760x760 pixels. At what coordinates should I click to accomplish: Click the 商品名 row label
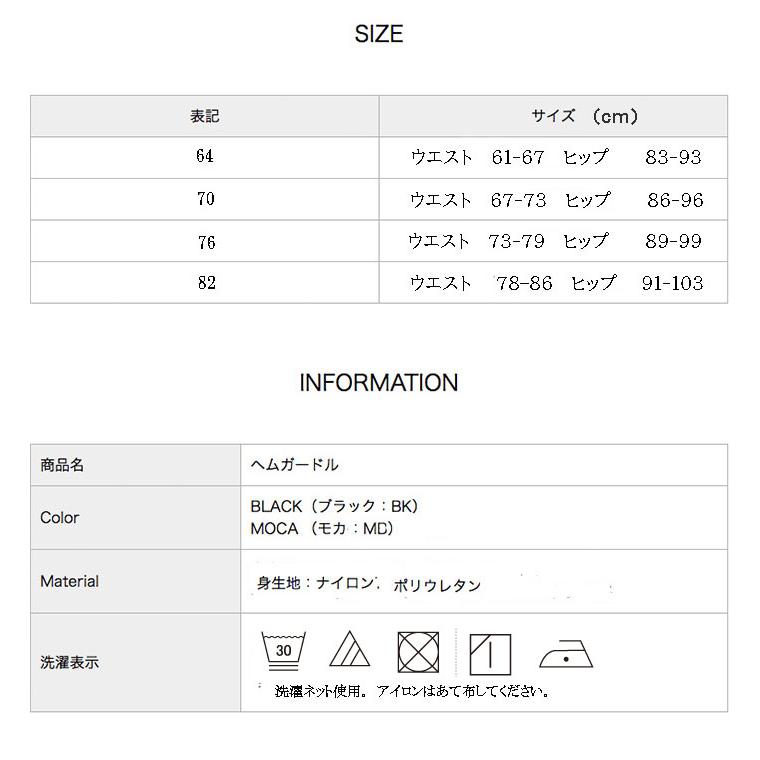tap(62, 465)
